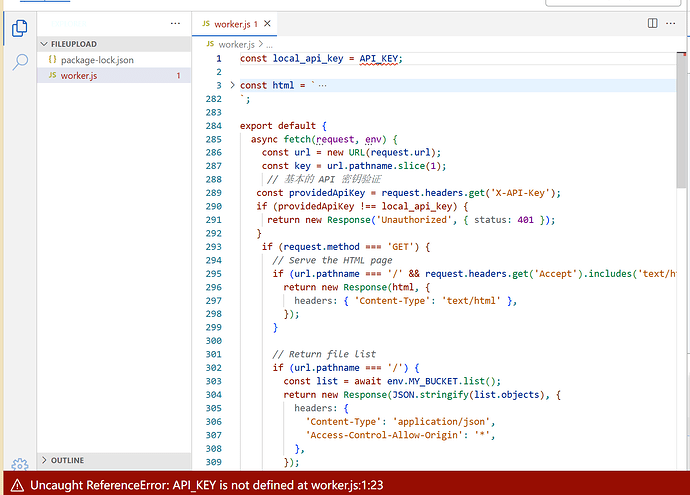Click the editor vertical scrollbar thumb
The height and width of the screenshot is (495, 690).
coord(681,121)
